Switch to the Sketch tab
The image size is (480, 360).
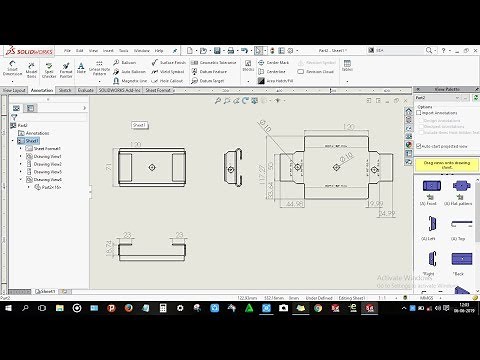(x=65, y=90)
